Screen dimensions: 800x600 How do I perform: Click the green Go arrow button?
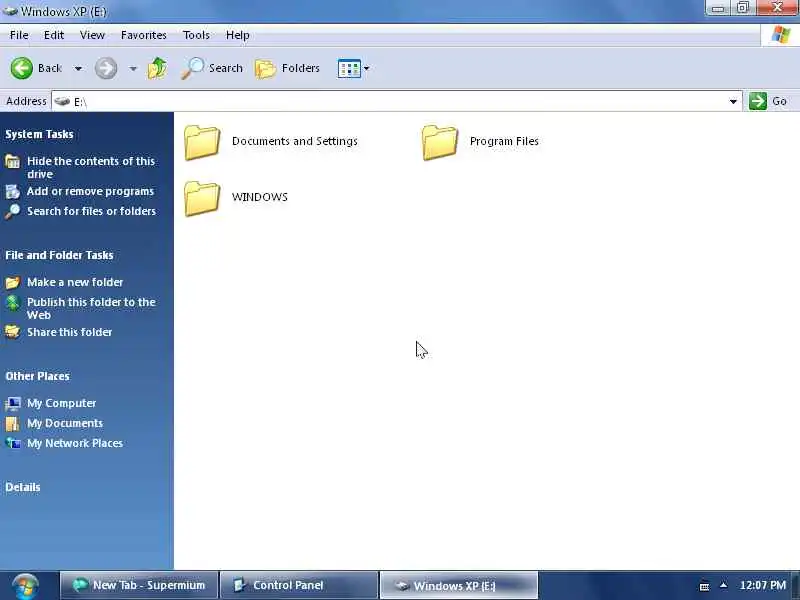click(758, 101)
